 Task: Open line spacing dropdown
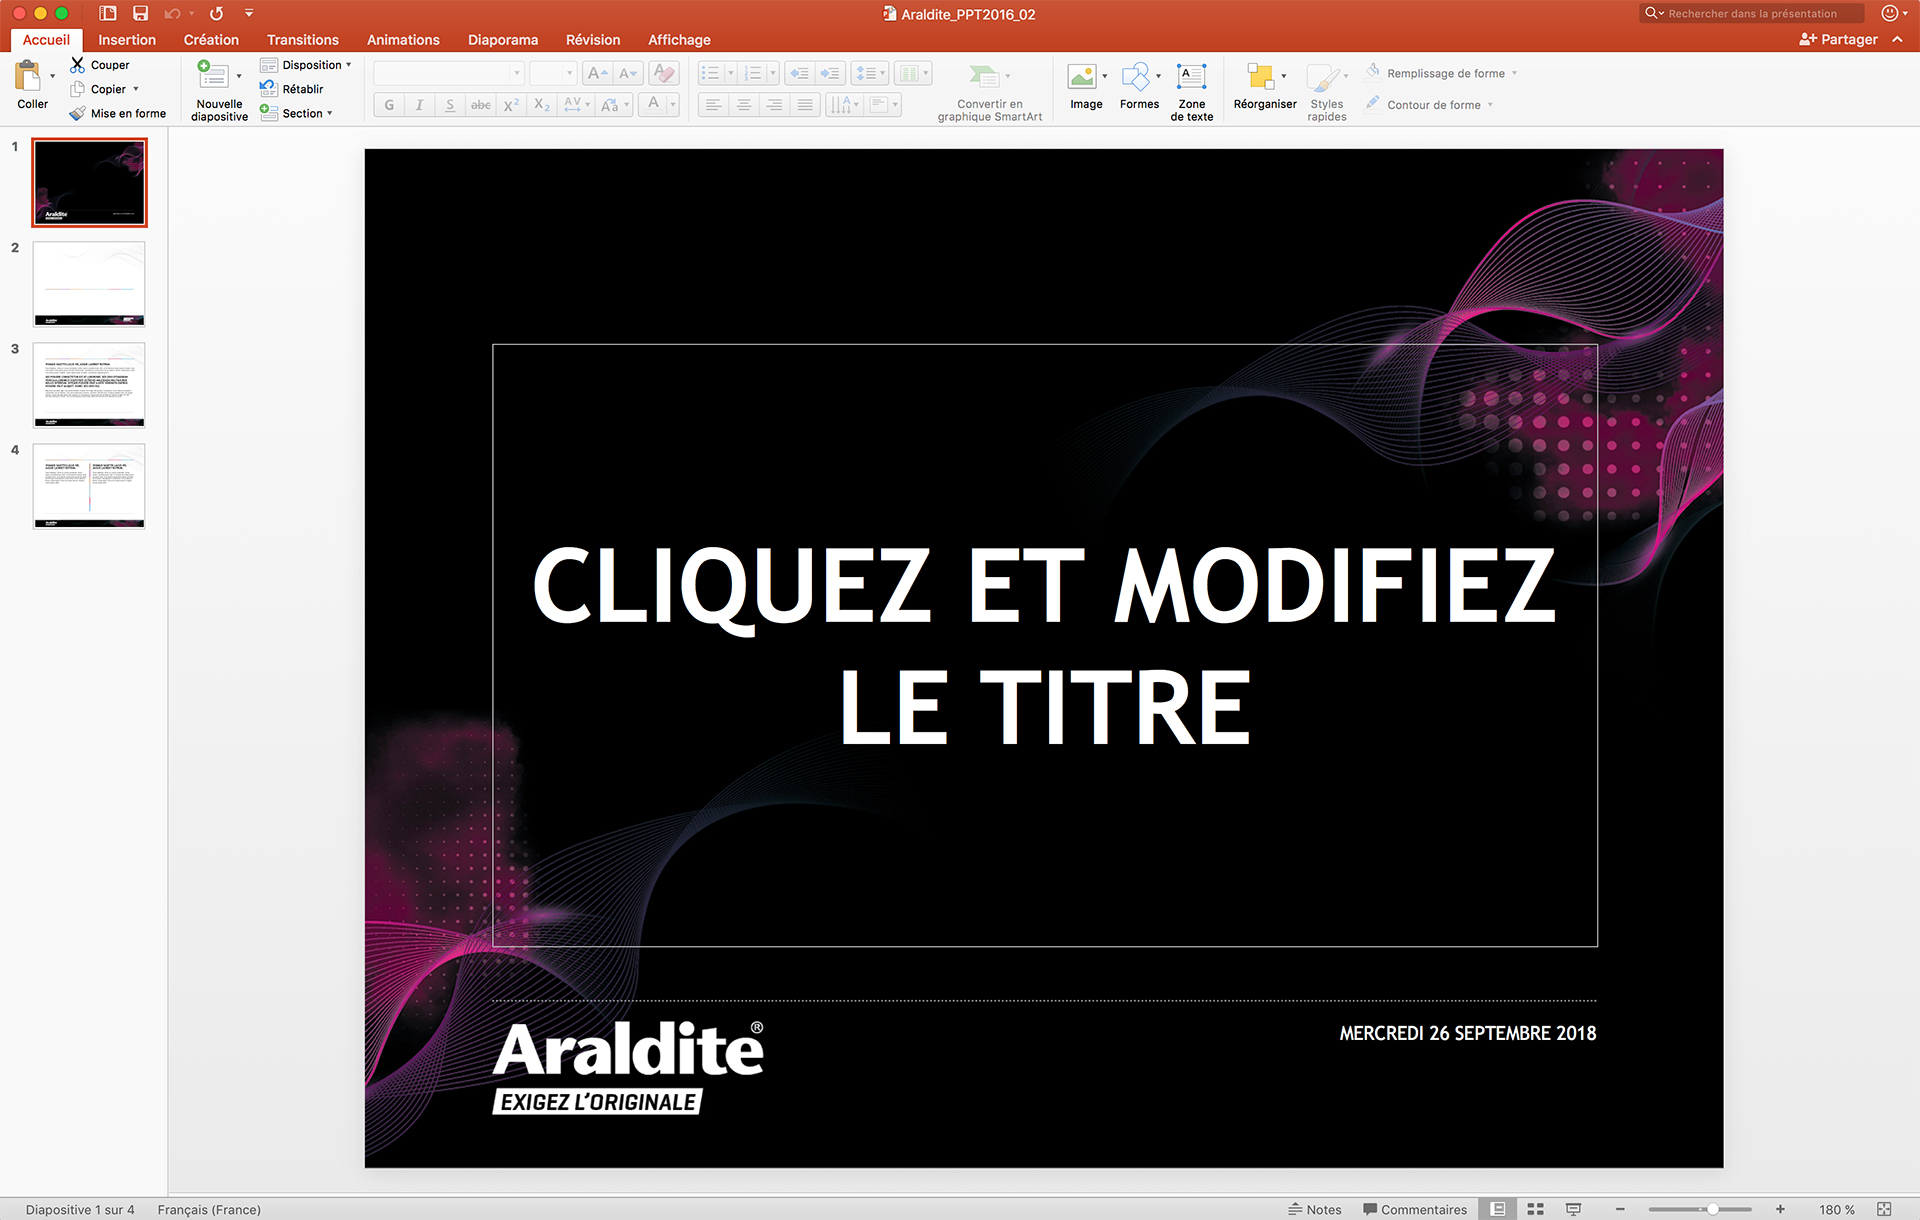pyautogui.click(x=870, y=73)
